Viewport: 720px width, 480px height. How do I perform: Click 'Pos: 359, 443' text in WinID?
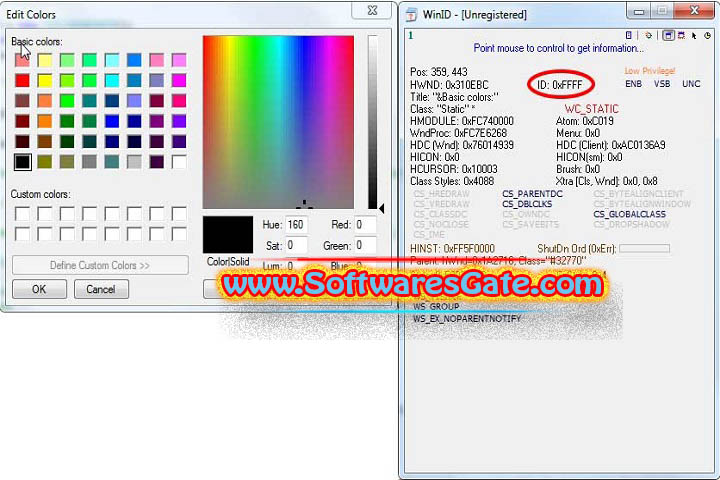(x=439, y=72)
